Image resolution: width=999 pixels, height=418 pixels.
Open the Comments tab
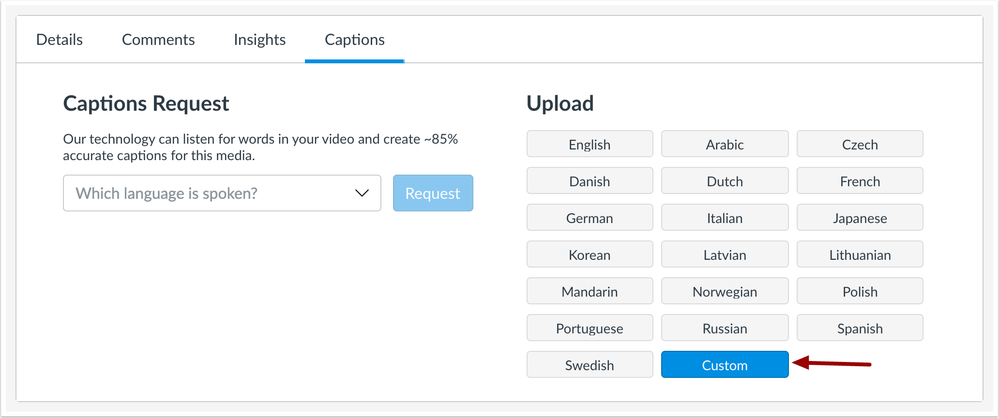(x=158, y=40)
